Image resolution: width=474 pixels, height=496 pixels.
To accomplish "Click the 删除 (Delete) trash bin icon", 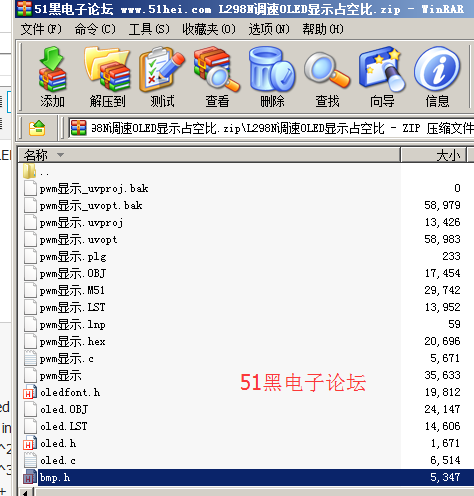I will (x=272, y=69).
